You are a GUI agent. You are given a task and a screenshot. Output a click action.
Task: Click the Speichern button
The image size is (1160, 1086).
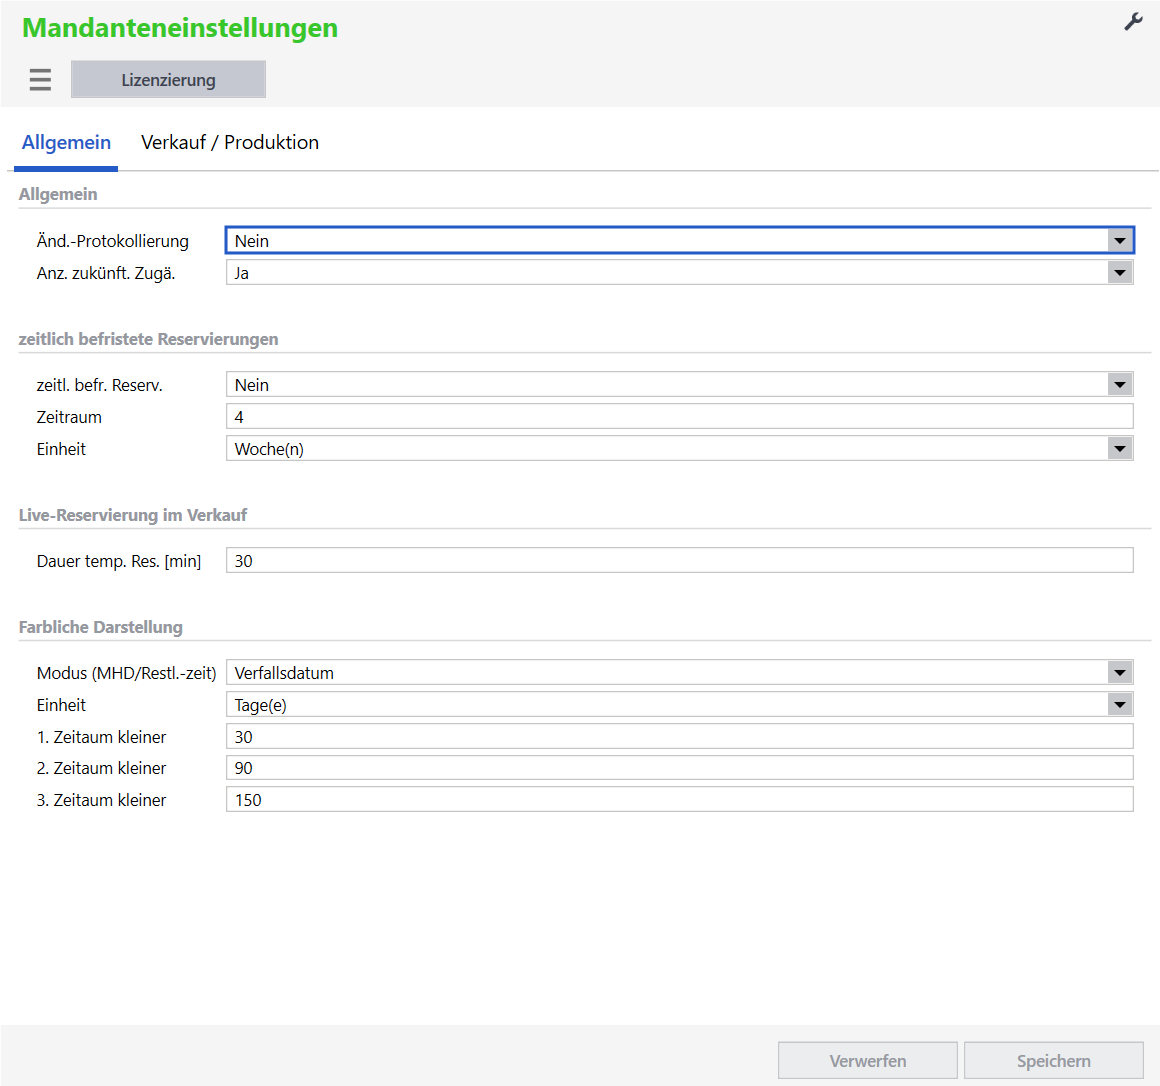tap(1053, 1061)
